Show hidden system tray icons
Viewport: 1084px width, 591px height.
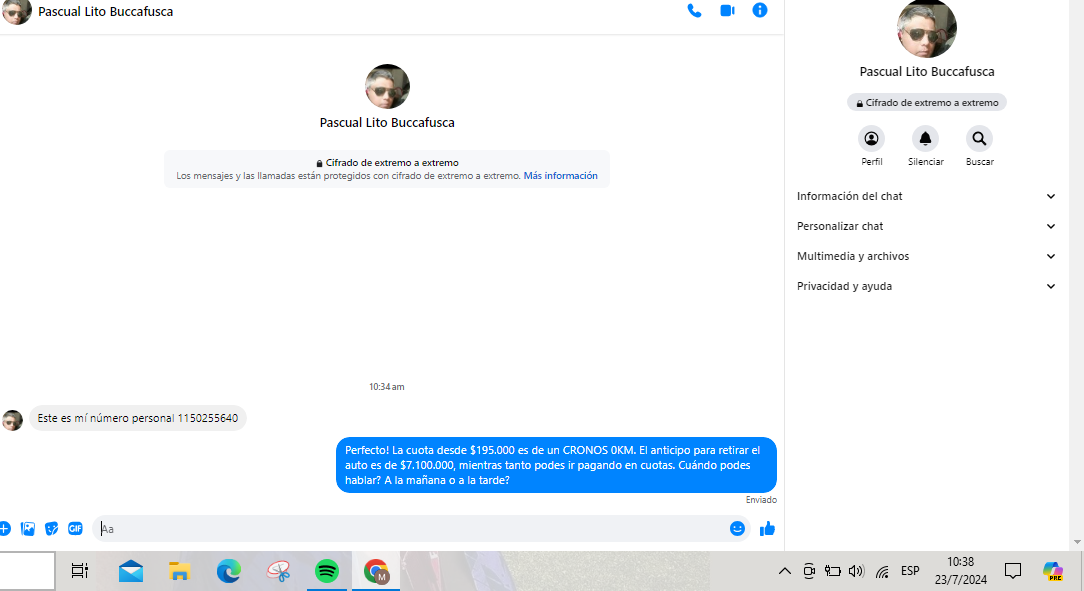point(785,571)
